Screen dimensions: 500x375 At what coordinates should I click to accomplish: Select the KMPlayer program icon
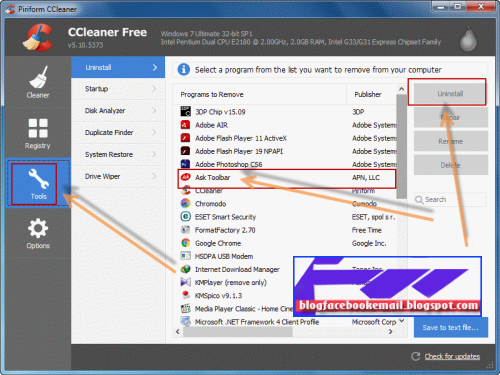pos(185,282)
